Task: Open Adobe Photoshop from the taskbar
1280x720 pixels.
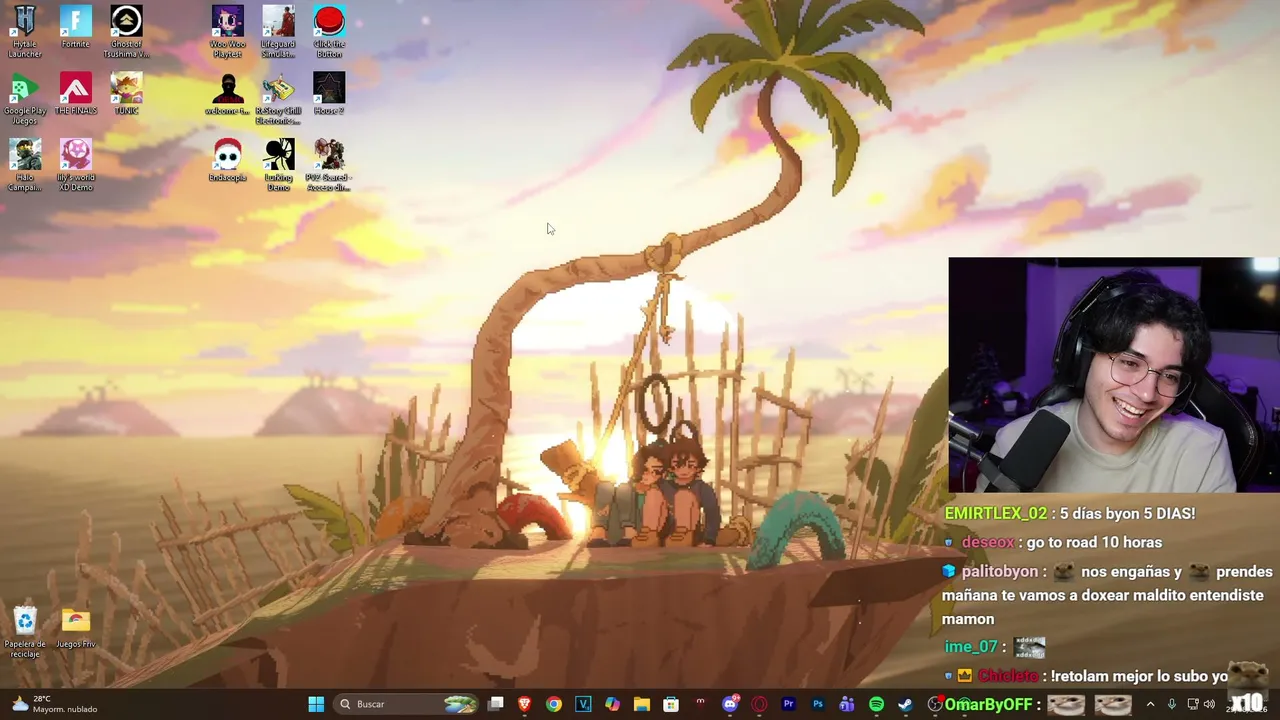Action: tap(818, 704)
